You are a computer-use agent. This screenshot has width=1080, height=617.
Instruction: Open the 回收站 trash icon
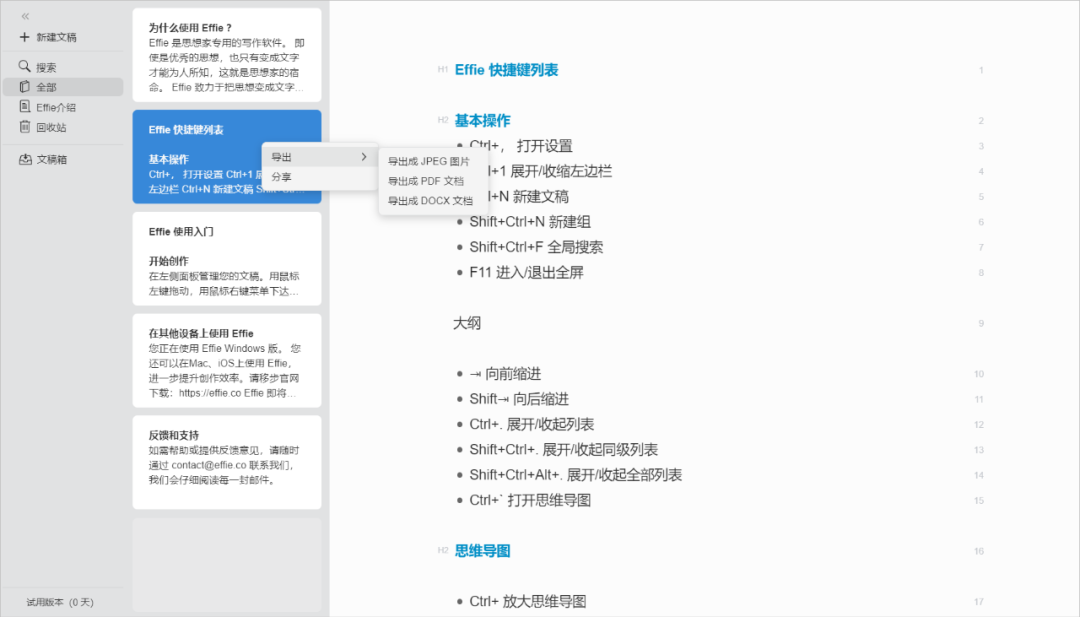click(x=25, y=127)
